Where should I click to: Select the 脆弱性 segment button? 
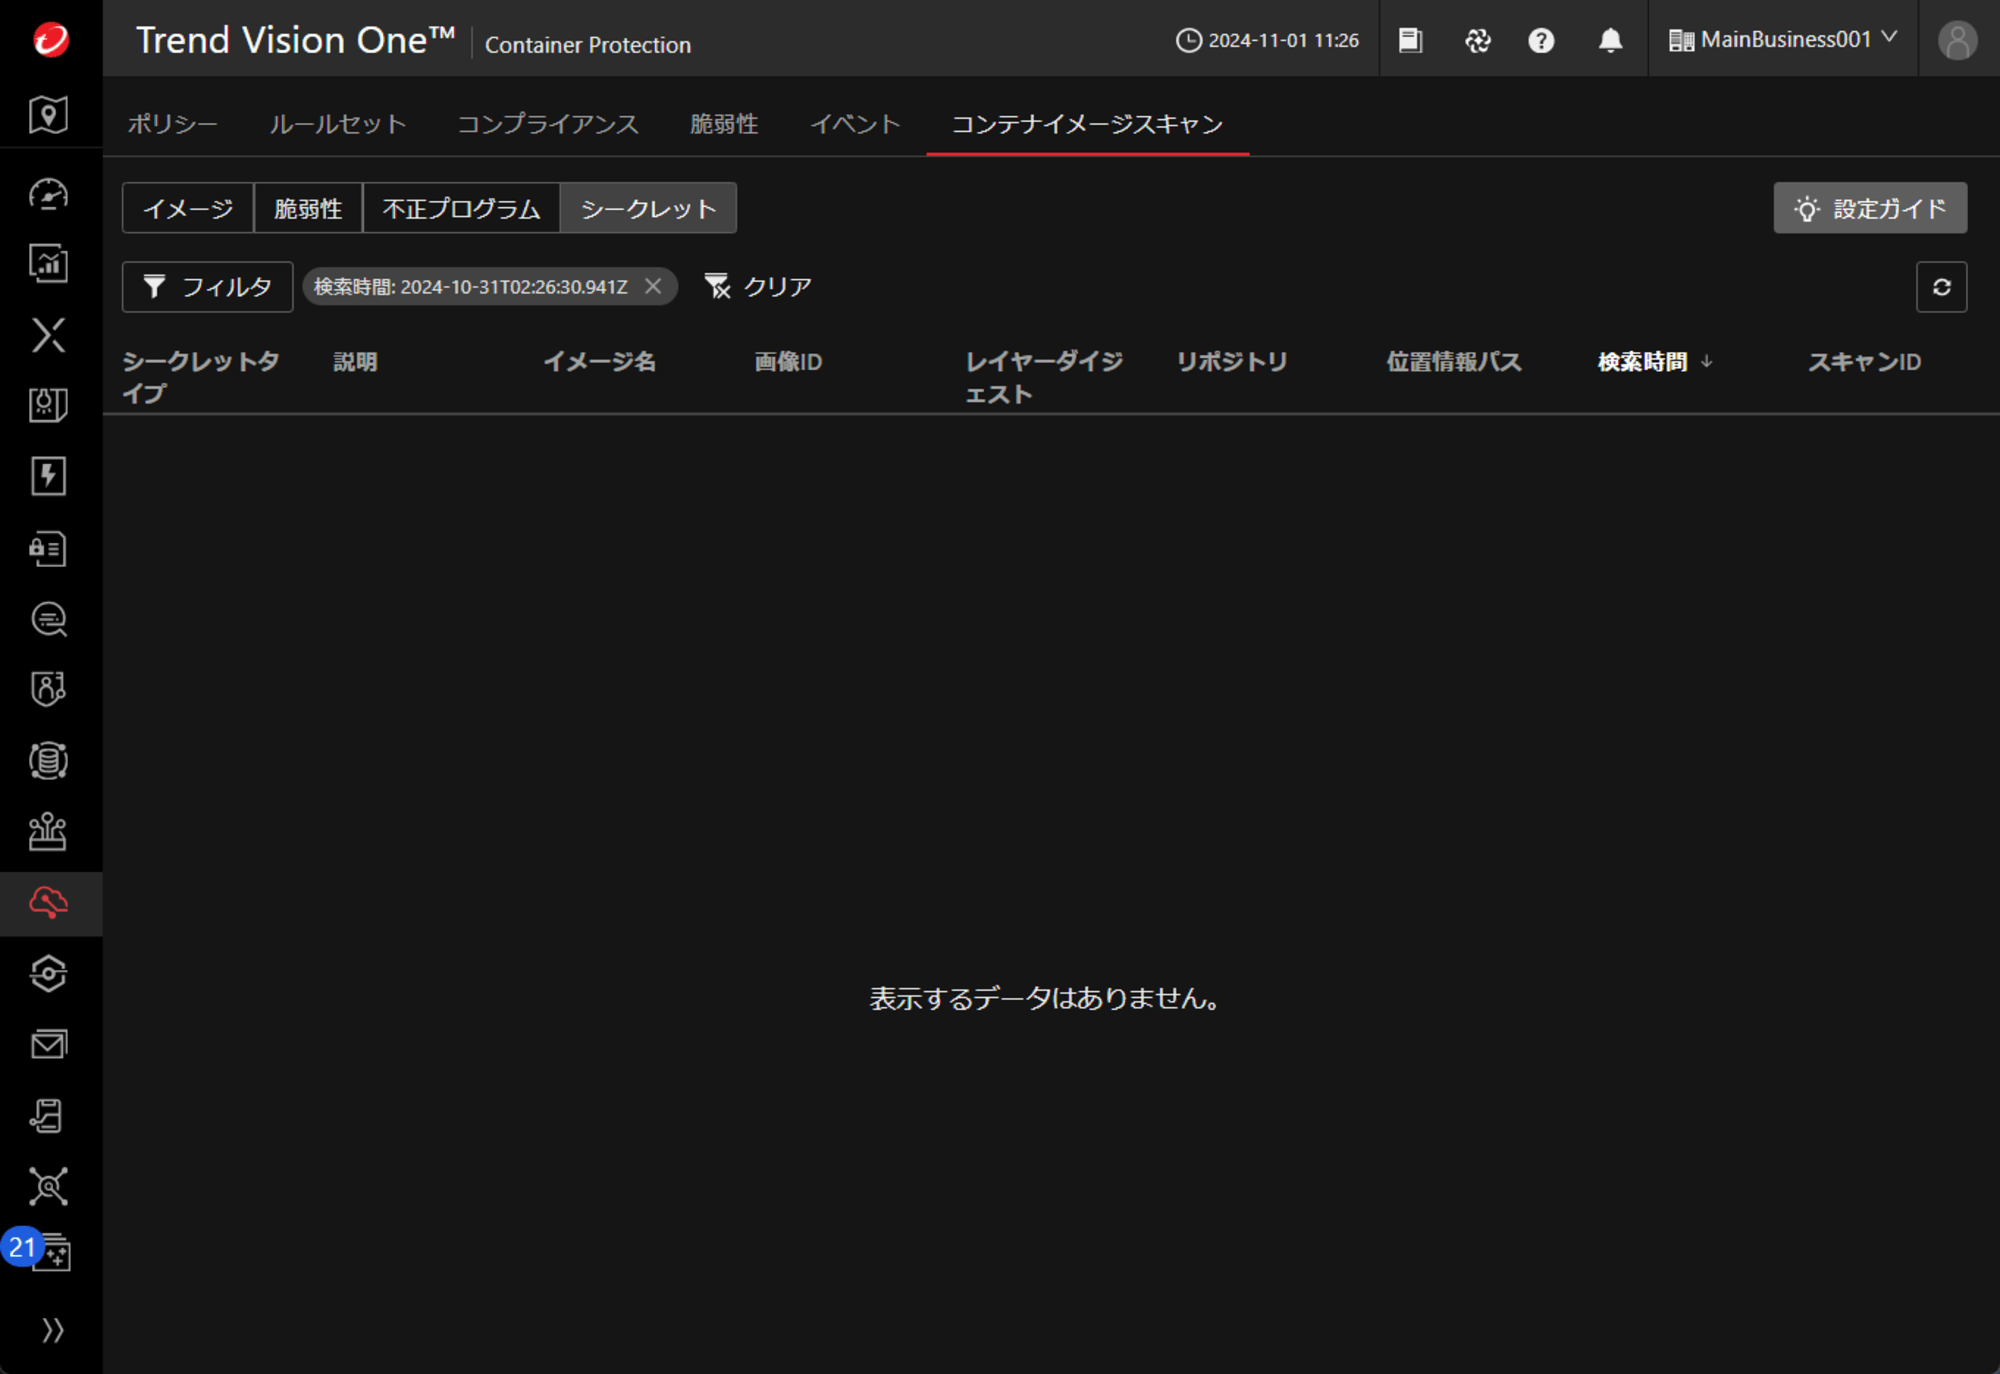[308, 208]
